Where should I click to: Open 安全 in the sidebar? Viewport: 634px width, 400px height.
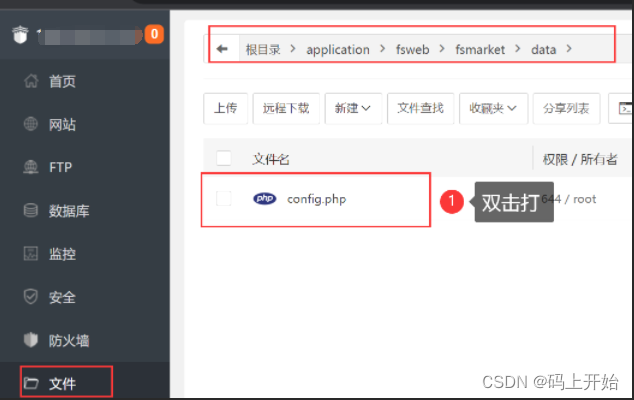62,297
